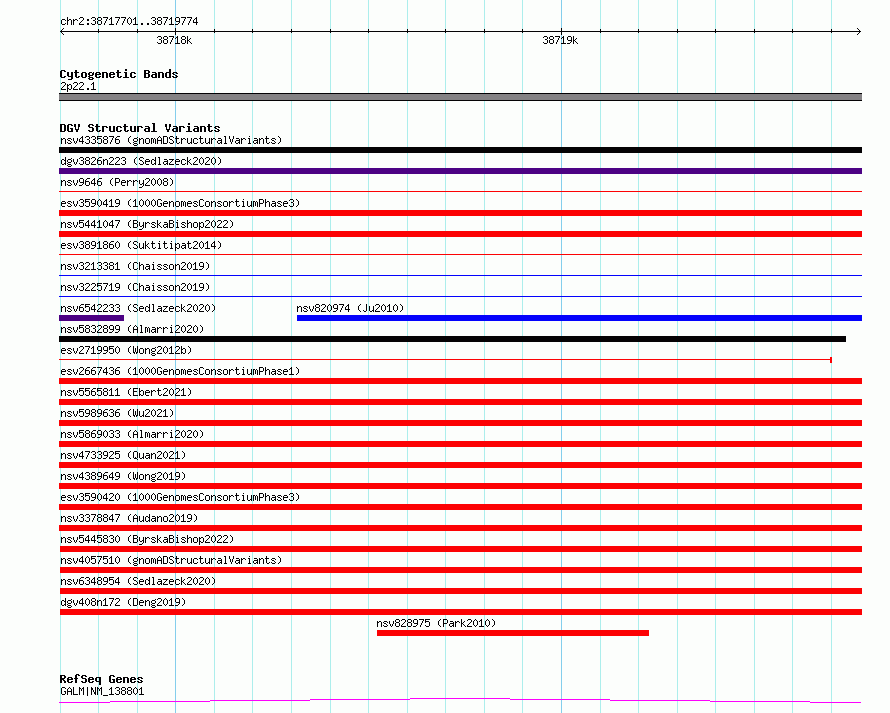Click the 38718k ruler position label
The height and width of the screenshot is (713, 890).
pyautogui.click(x=174, y=40)
